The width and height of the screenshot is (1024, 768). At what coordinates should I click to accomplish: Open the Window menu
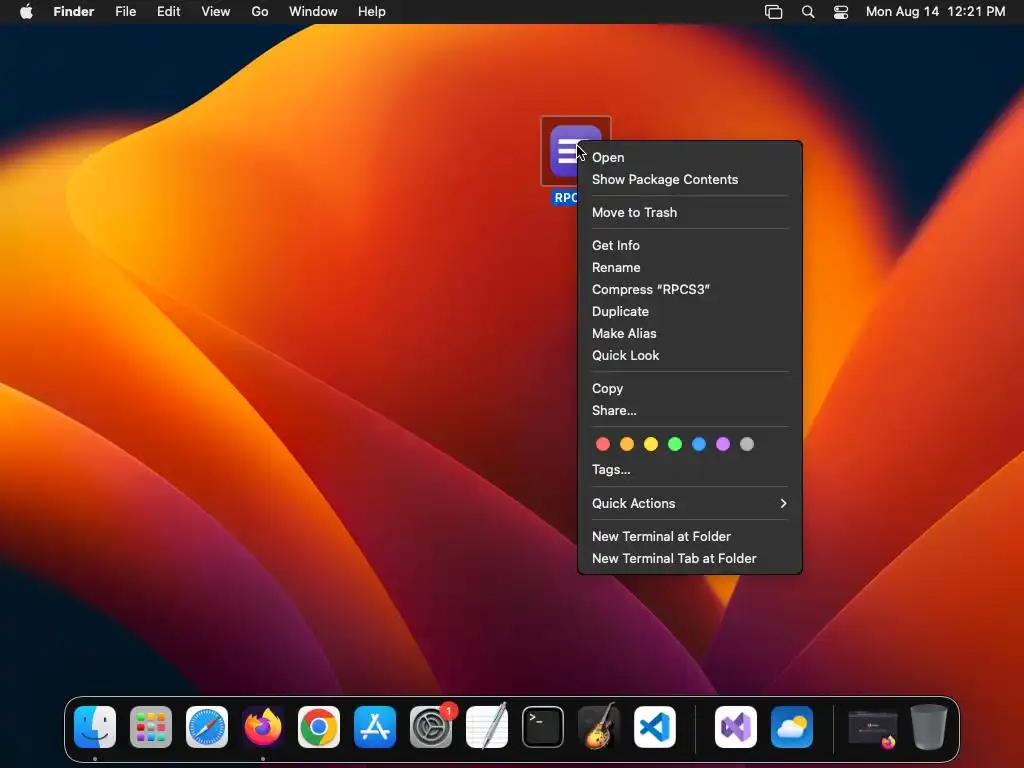click(x=313, y=12)
